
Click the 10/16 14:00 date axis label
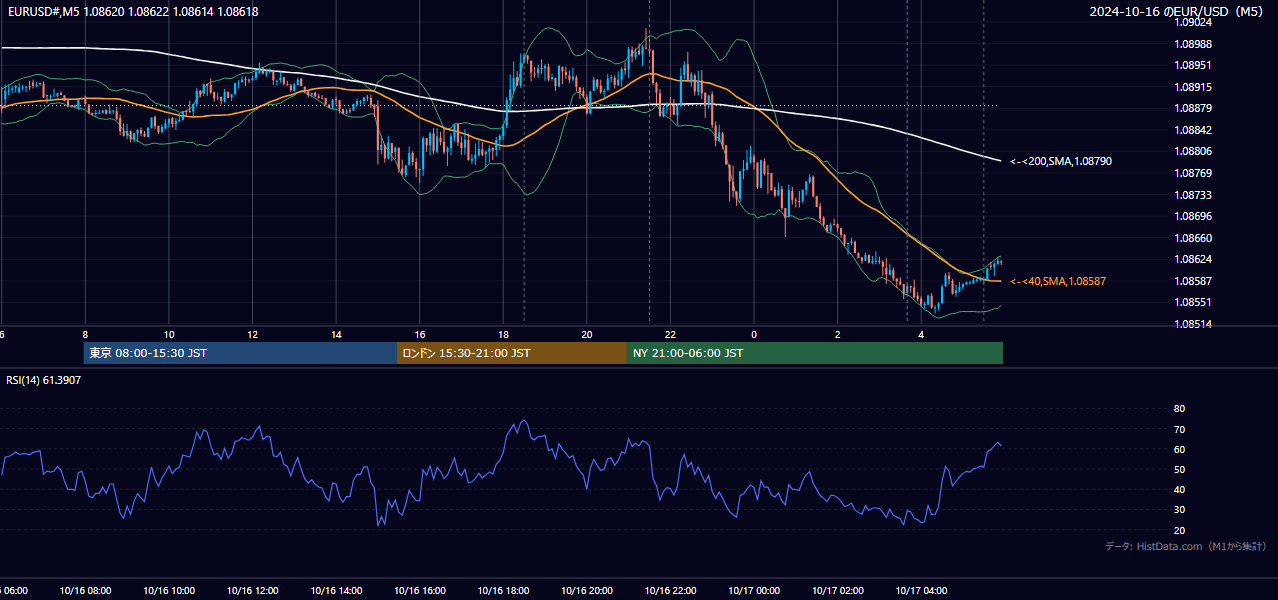tap(336, 591)
